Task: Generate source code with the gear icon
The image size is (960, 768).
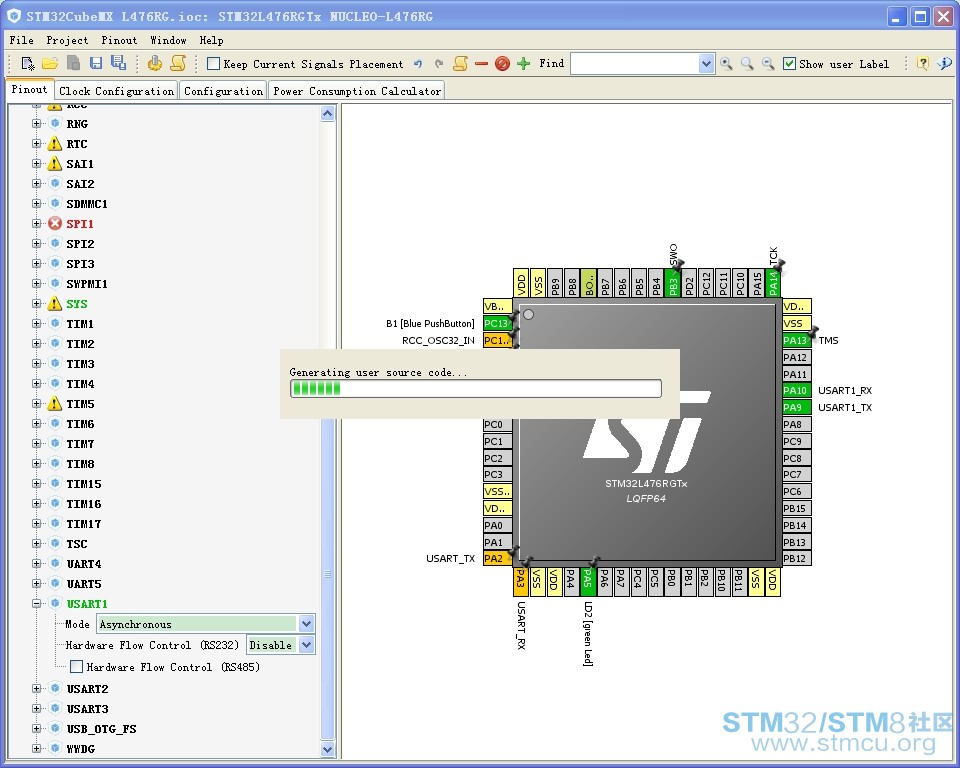Action: tap(155, 63)
